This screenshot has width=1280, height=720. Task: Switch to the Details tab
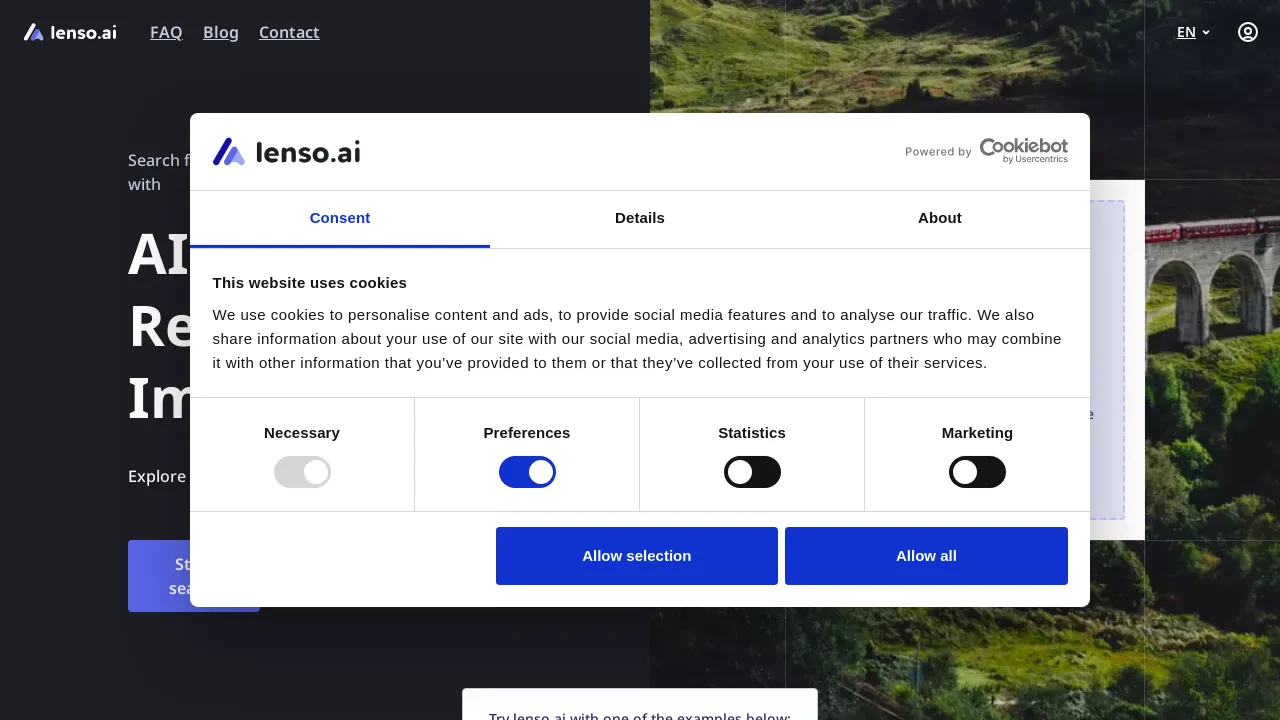pyautogui.click(x=640, y=218)
